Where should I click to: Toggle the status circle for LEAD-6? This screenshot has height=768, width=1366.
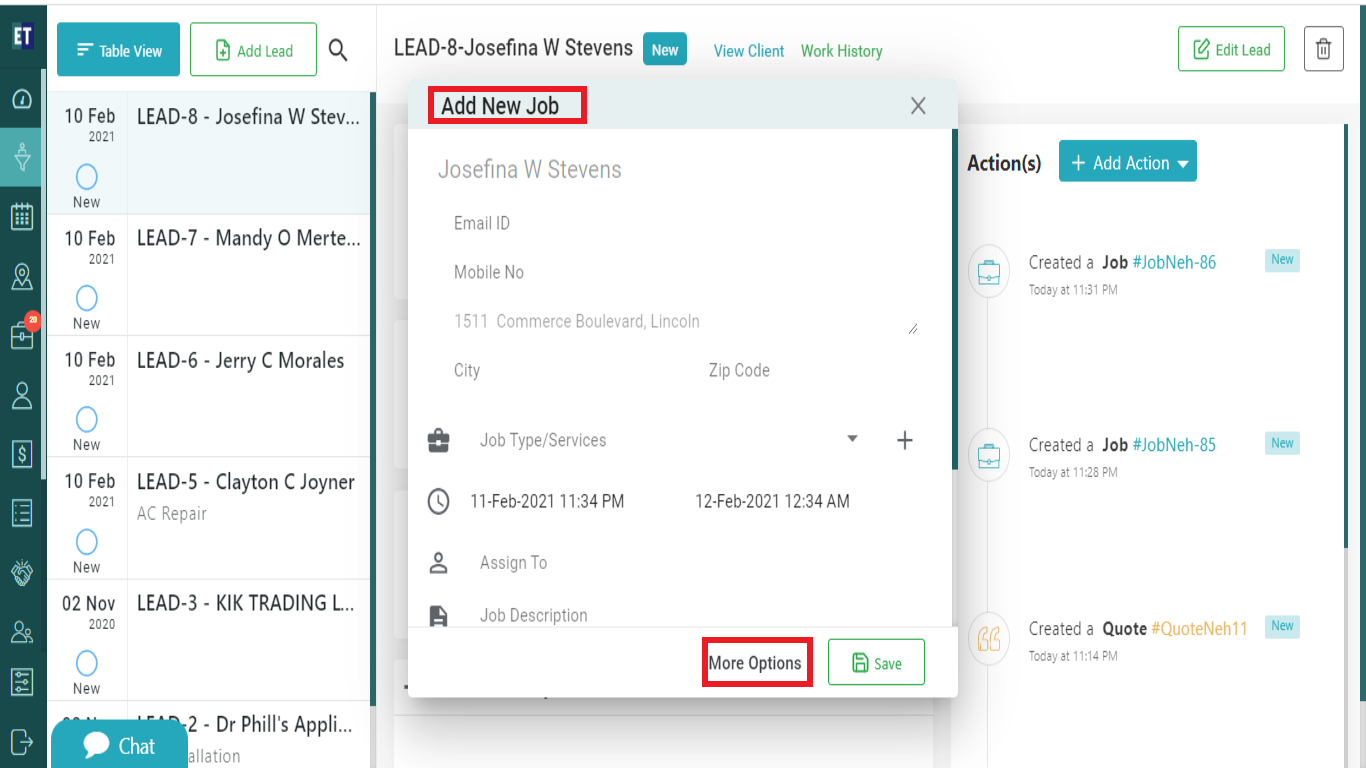coord(87,419)
